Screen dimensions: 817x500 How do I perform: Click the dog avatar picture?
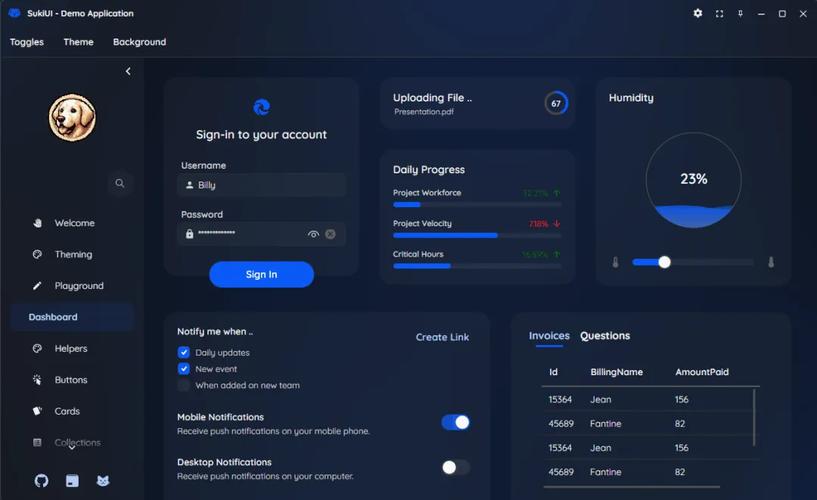pyautogui.click(x=72, y=117)
